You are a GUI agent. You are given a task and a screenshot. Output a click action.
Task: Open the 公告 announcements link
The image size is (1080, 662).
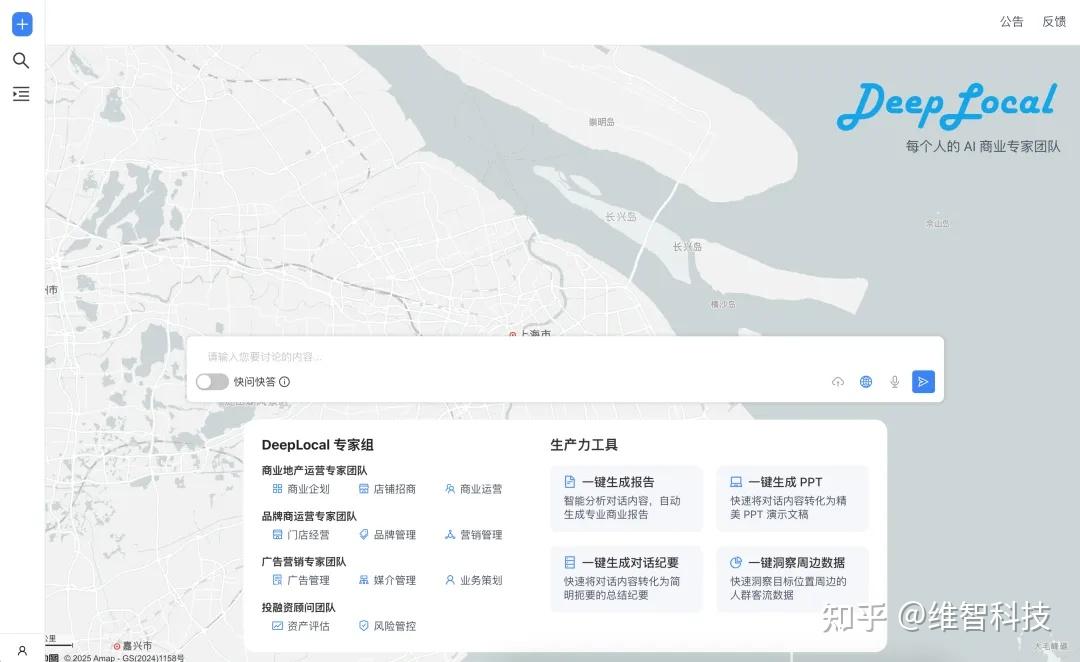[x=1011, y=21]
